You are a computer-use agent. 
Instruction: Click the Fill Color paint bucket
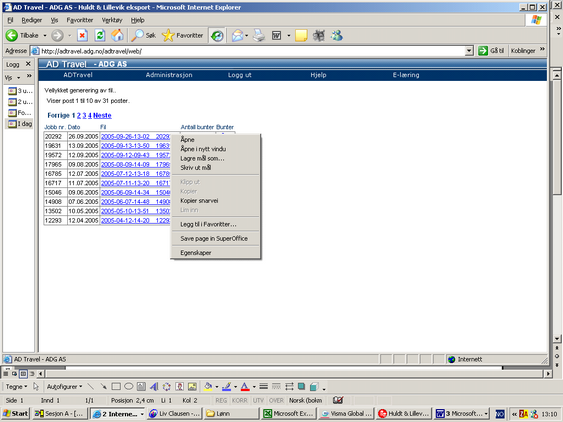208,387
